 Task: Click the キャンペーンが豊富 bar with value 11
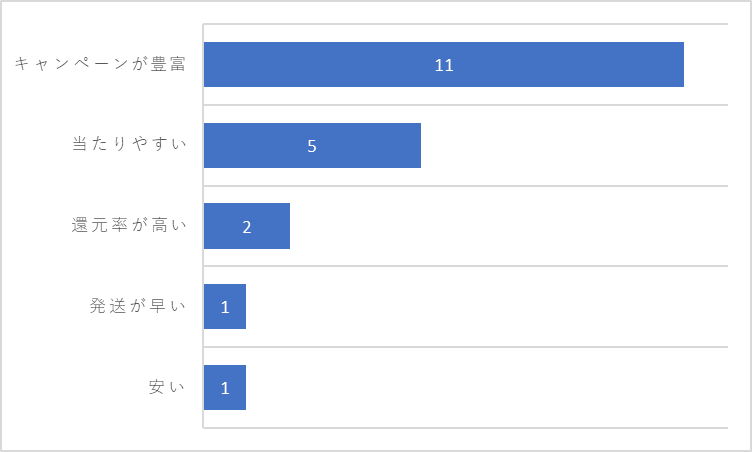pyautogui.click(x=444, y=64)
